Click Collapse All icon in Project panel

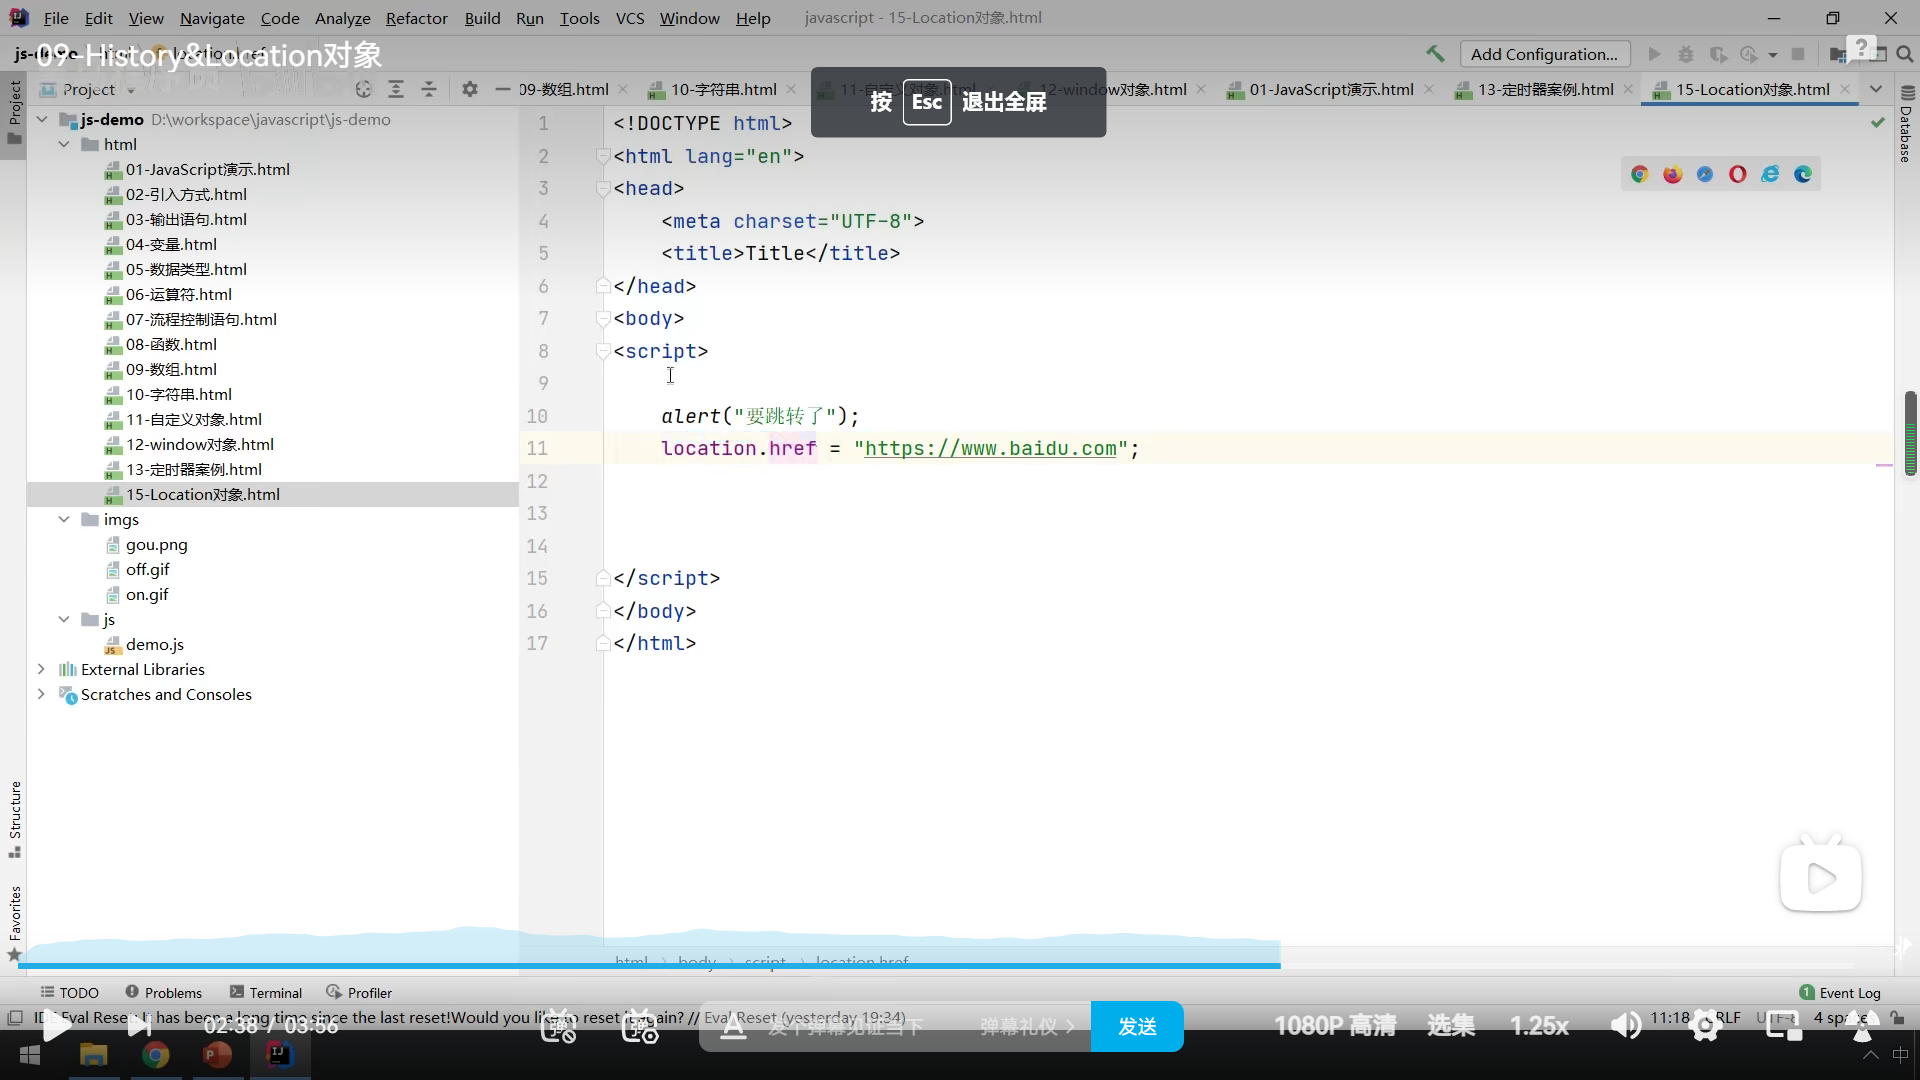point(429,89)
